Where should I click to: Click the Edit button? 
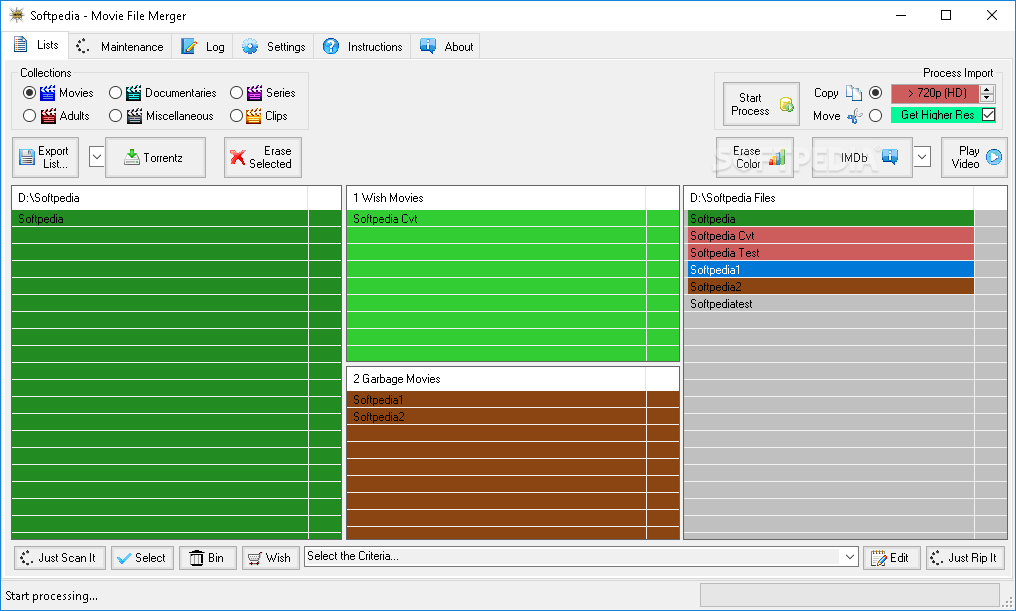(892, 558)
